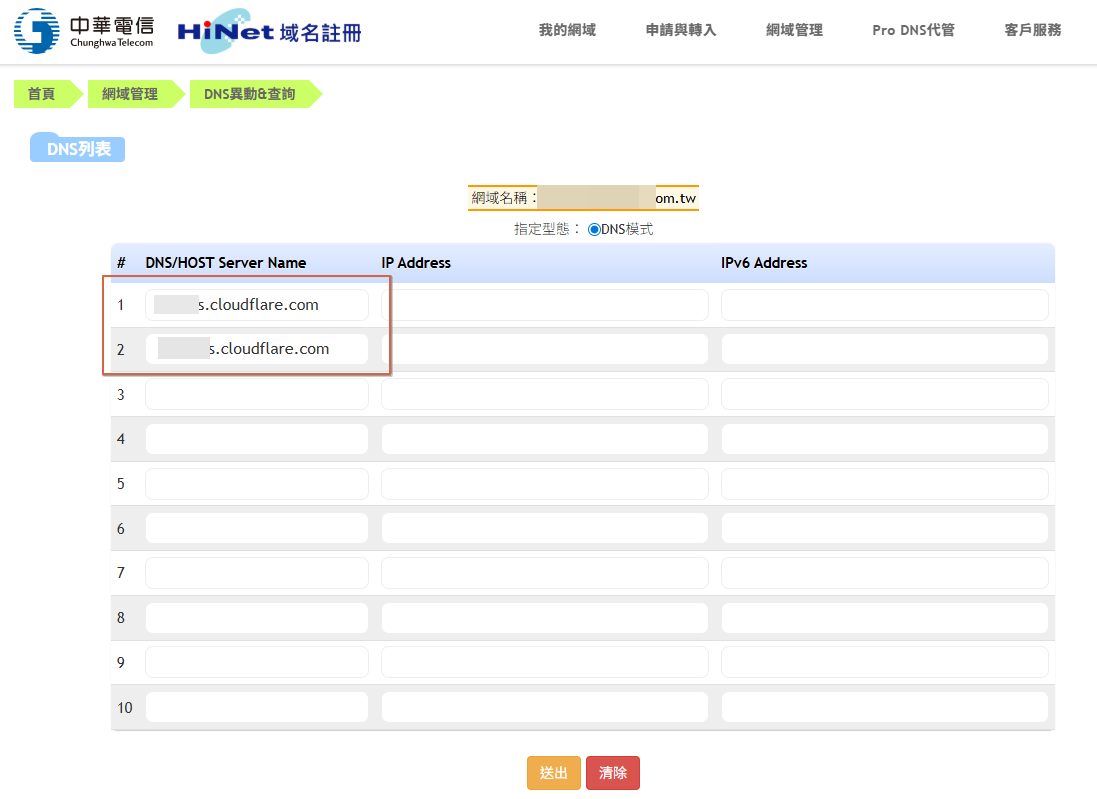Image resolution: width=1097 pixels, height=799 pixels.
Task: Open the 網域管理 top menu
Action: (794, 30)
